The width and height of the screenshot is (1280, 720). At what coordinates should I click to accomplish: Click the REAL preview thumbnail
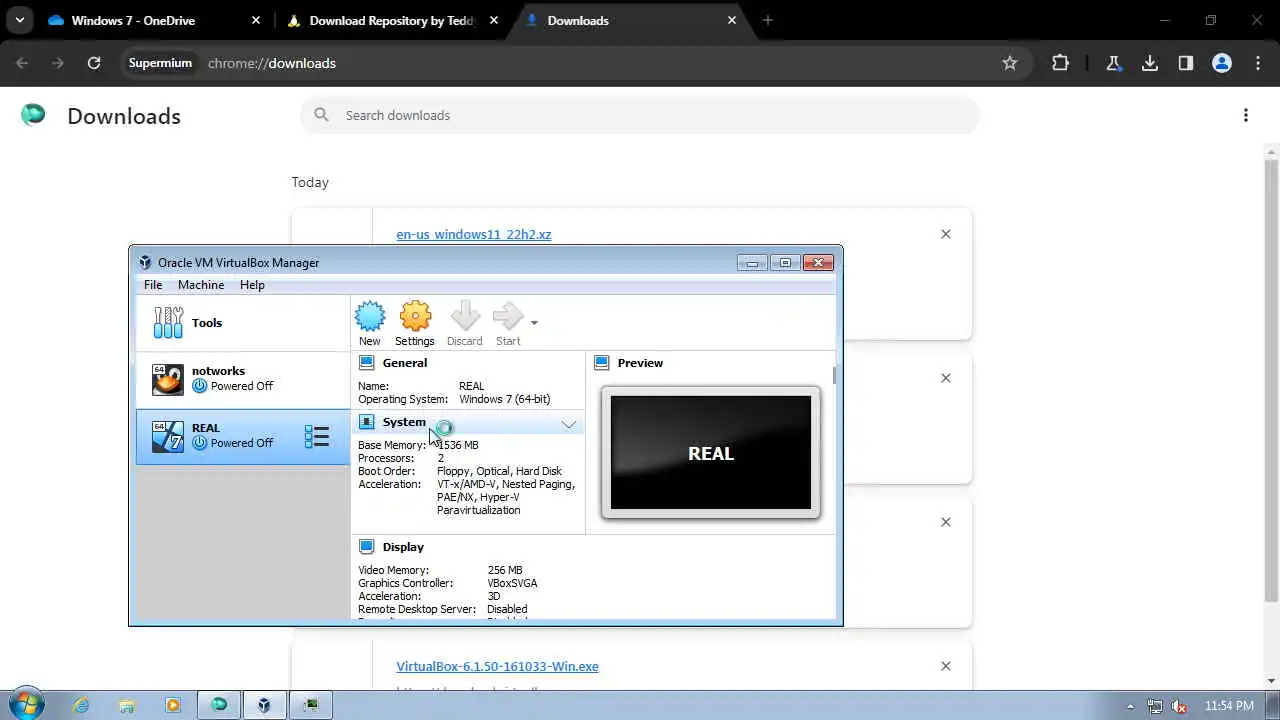pos(711,453)
